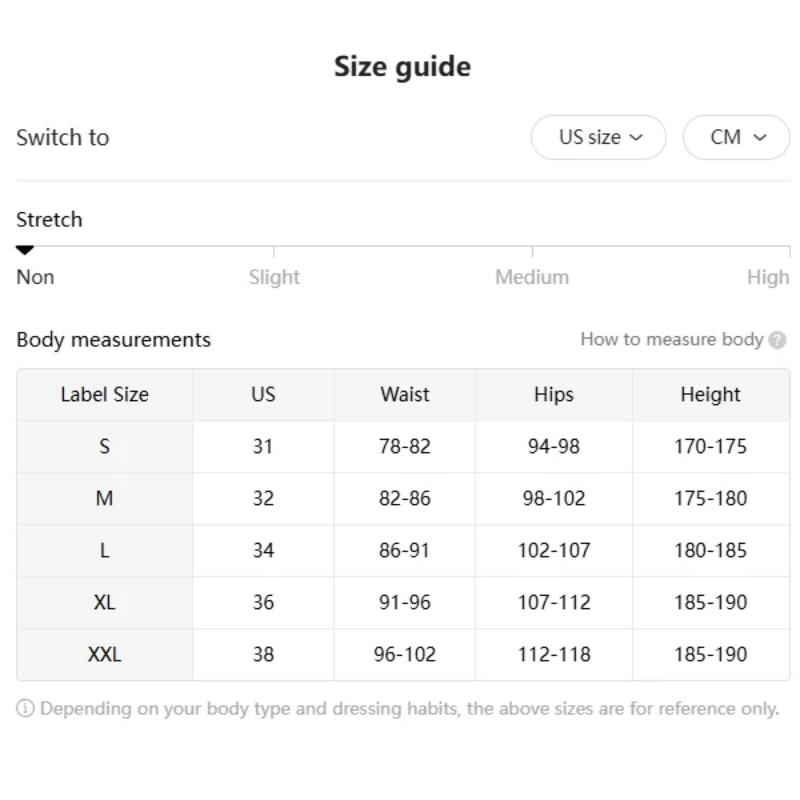The width and height of the screenshot is (800, 800).
Task: Click the How to measure body link
Action: pyautogui.click(x=671, y=340)
